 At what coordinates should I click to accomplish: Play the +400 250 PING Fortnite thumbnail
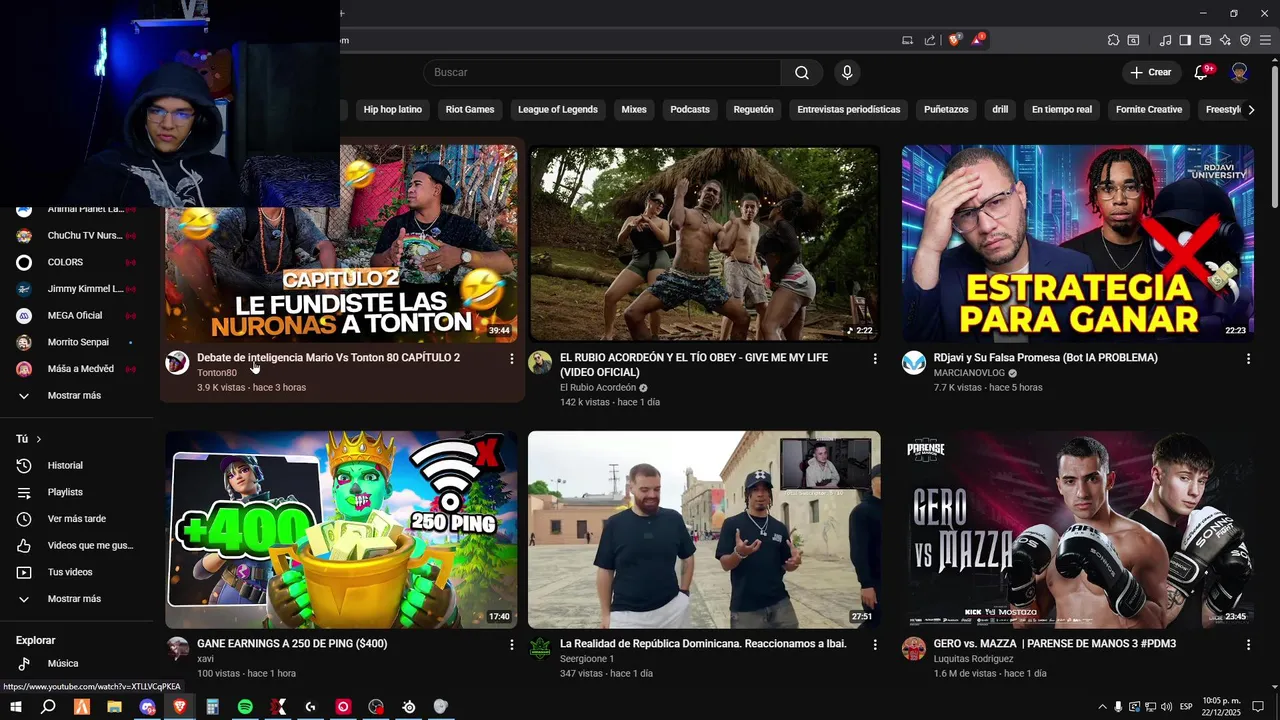coord(341,530)
